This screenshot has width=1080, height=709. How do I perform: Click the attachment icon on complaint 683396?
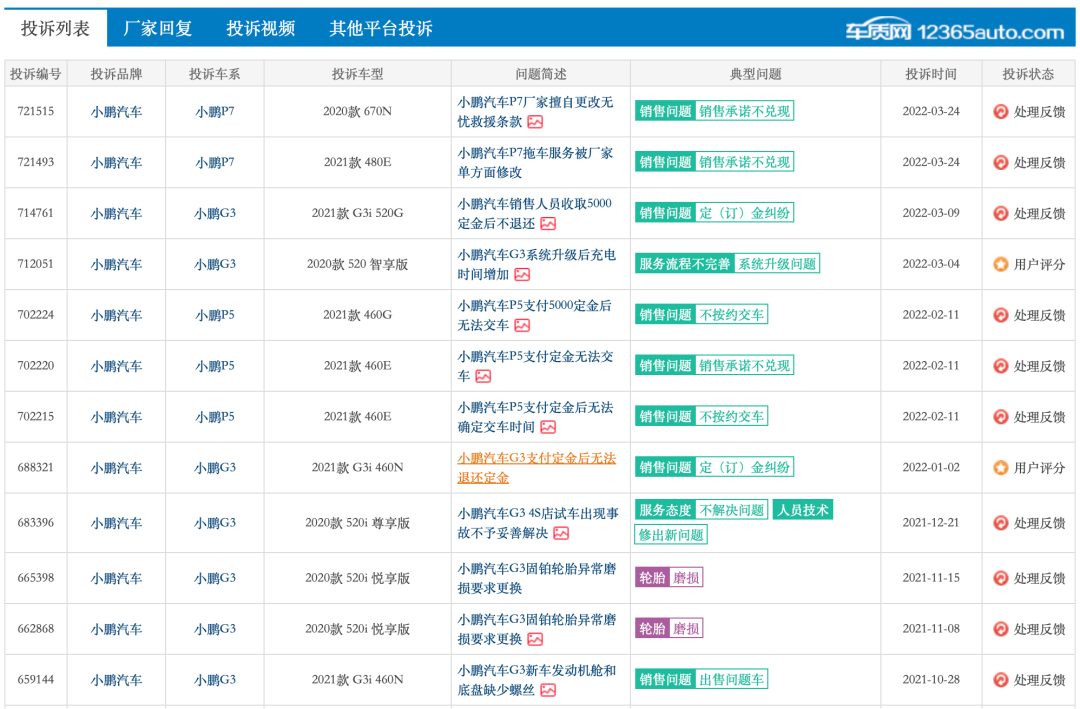coord(561,532)
